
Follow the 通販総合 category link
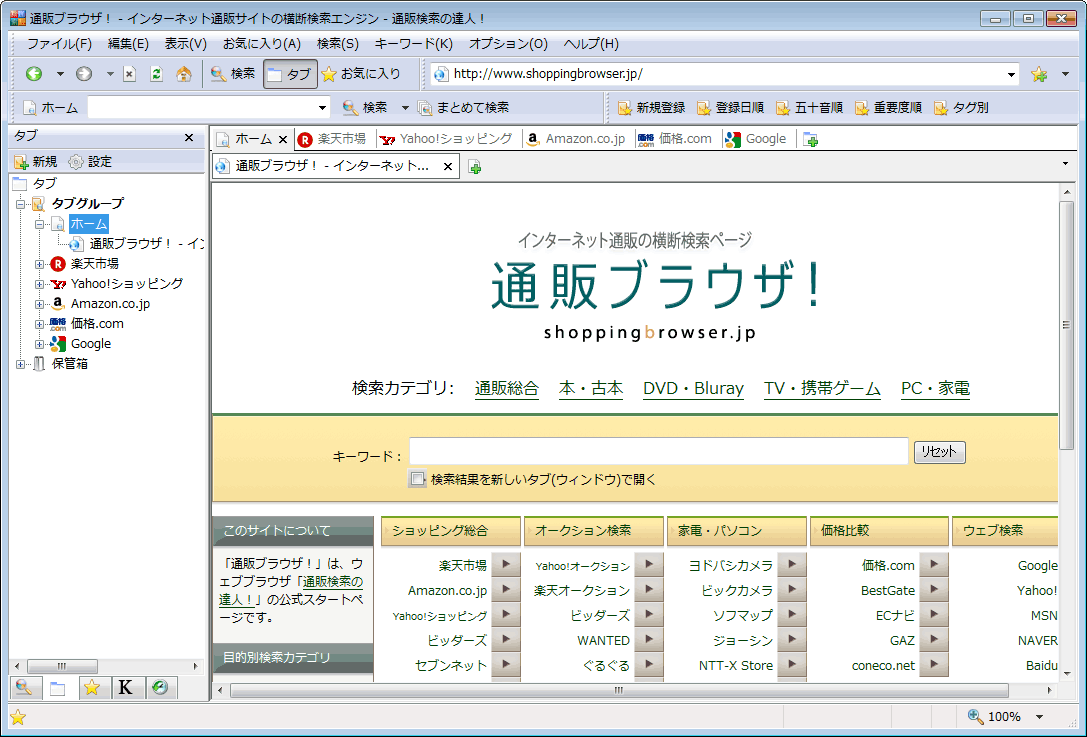tap(507, 389)
